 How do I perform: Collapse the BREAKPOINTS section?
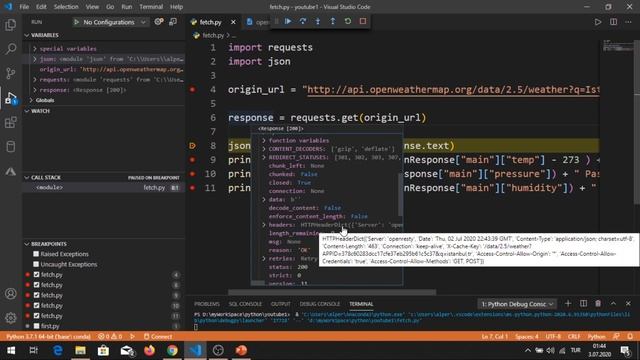(x=27, y=244)
